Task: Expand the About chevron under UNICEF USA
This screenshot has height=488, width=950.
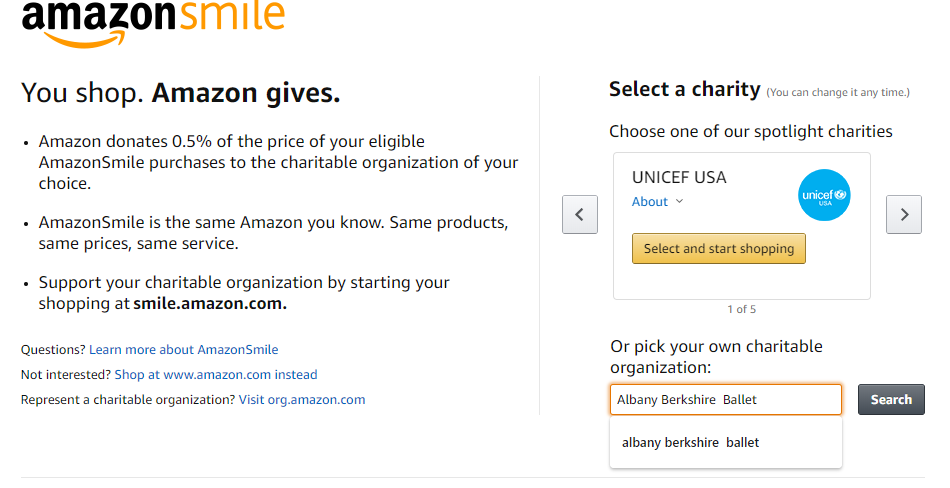Action: pyautogui.click(x=680, y=202)
